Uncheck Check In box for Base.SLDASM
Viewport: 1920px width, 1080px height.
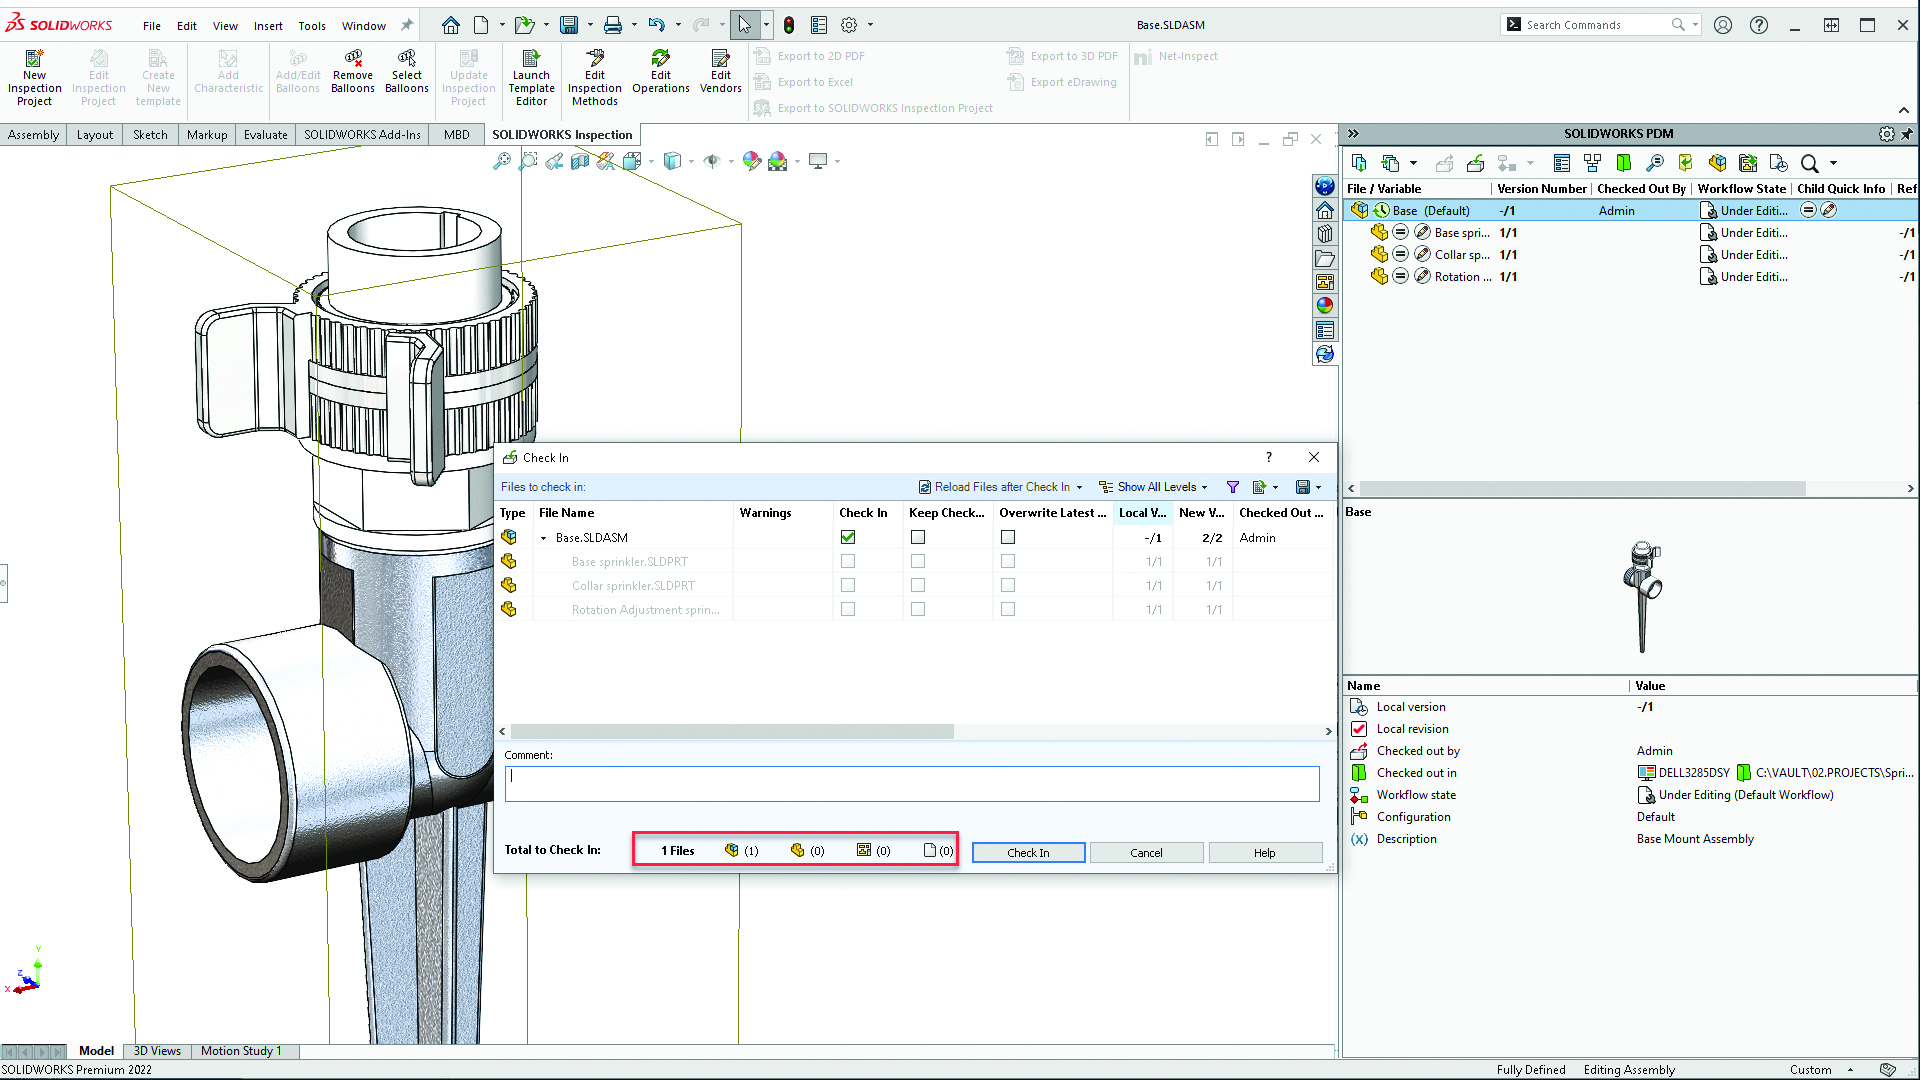pos(848,537)
